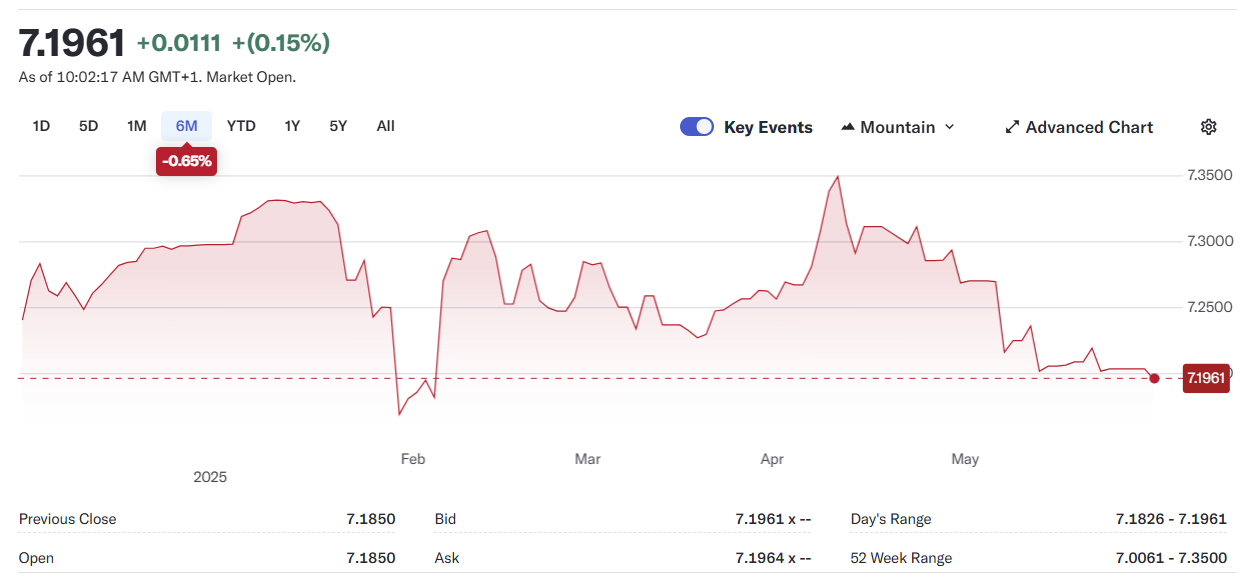Click the -0.65% performance badge
This screenshot has height=584, width=1257.
[x=187, y=161]
